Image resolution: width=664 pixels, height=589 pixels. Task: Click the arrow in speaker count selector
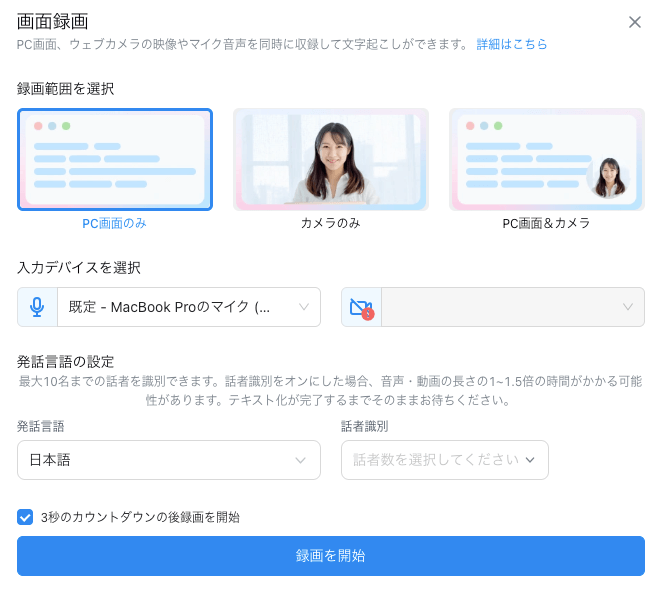tap(530, 460)
